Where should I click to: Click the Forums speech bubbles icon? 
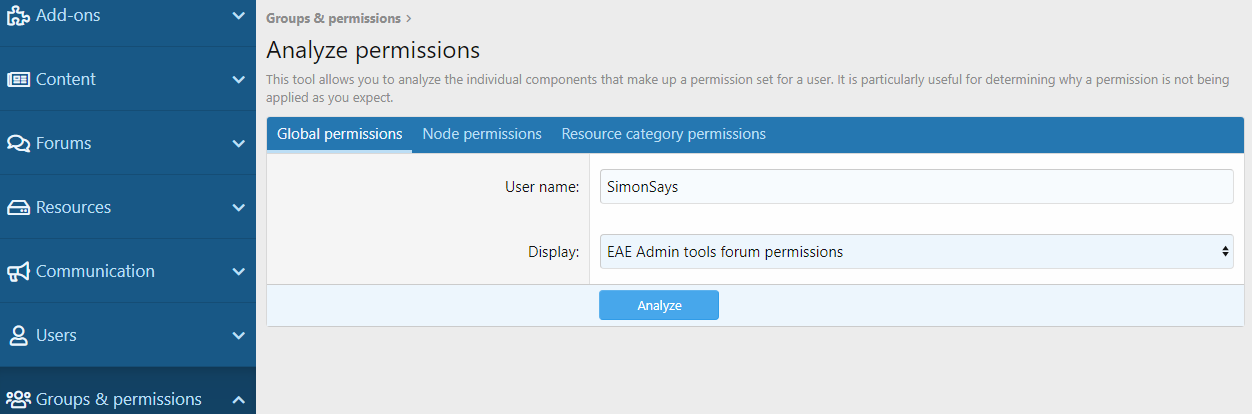coord(18,144)
